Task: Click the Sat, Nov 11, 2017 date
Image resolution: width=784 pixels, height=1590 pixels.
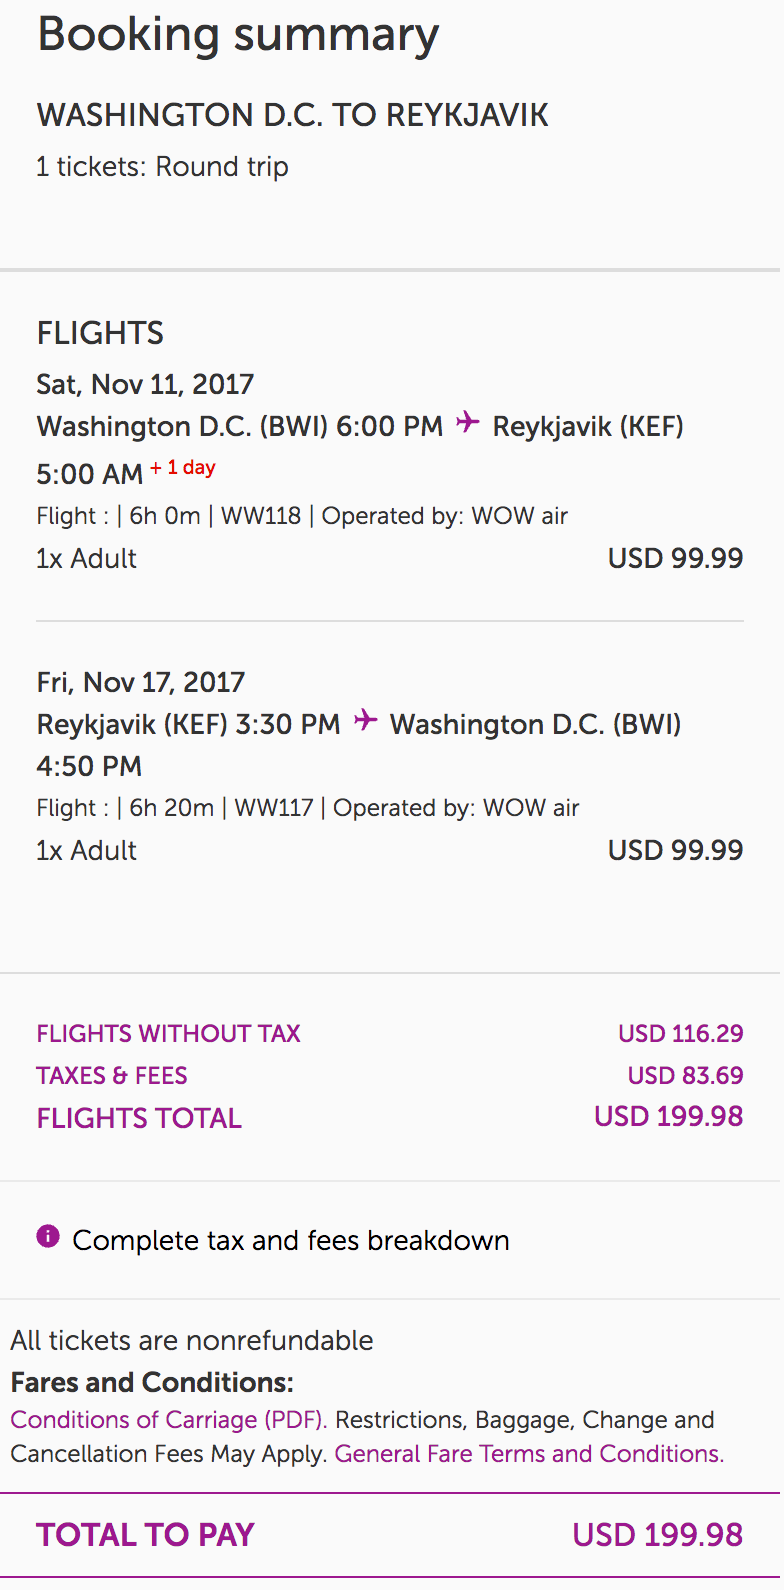Action: (x=145, y=384)
